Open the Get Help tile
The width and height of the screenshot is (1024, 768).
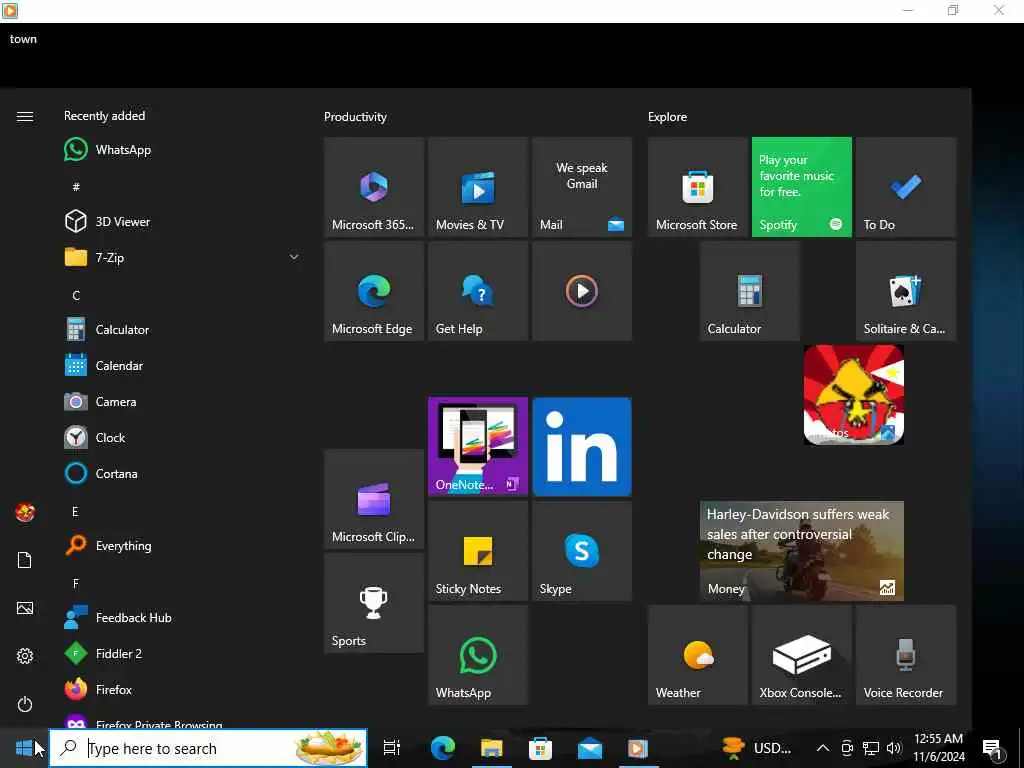pyautogui.click(x=478, y=291)
